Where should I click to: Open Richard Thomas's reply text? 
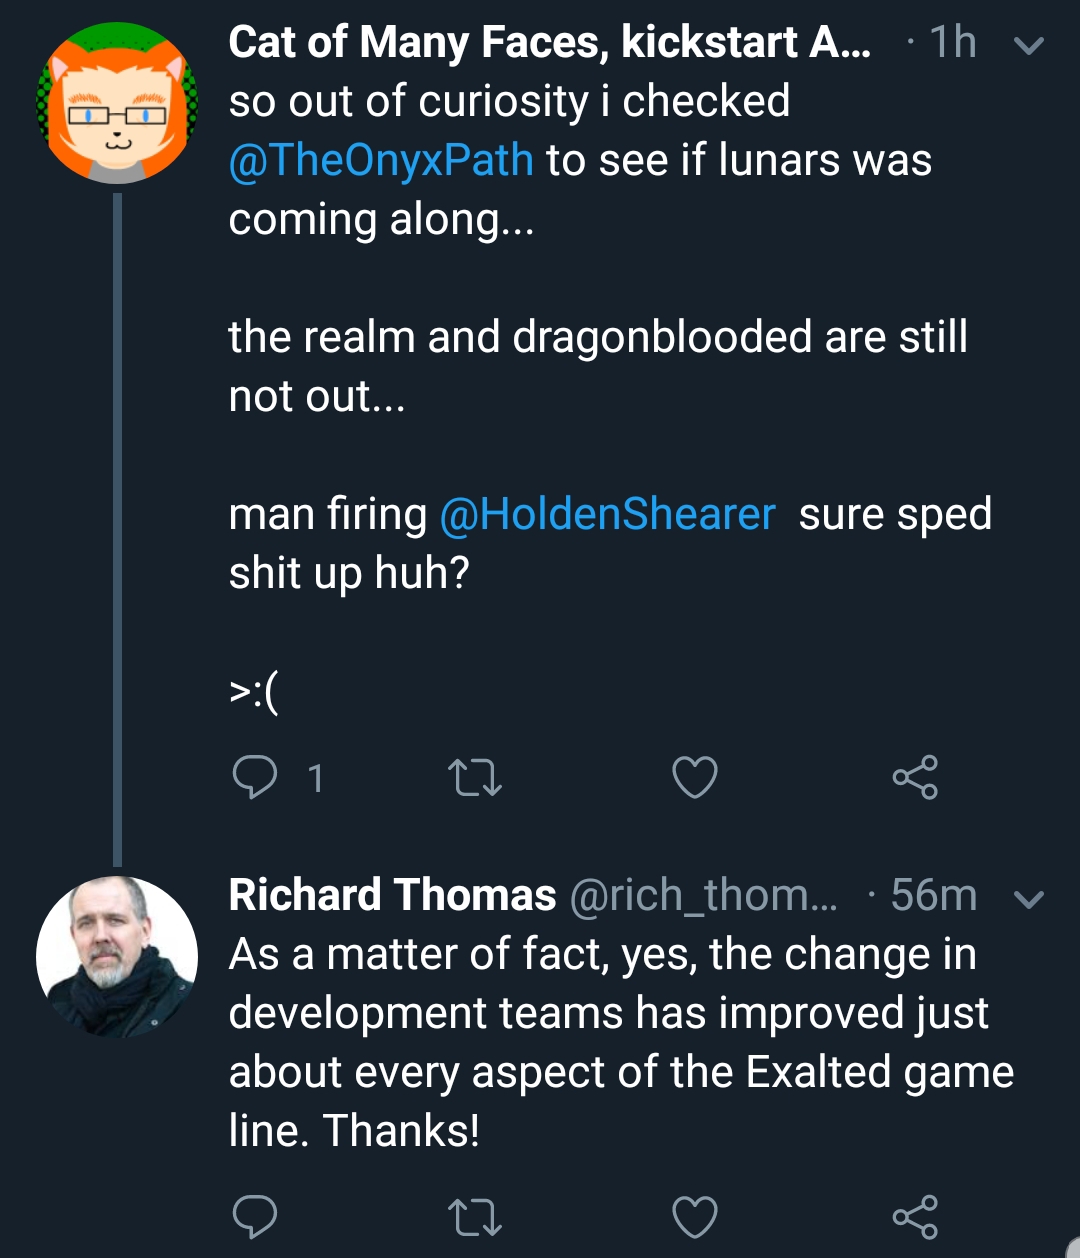(621, 1042)
